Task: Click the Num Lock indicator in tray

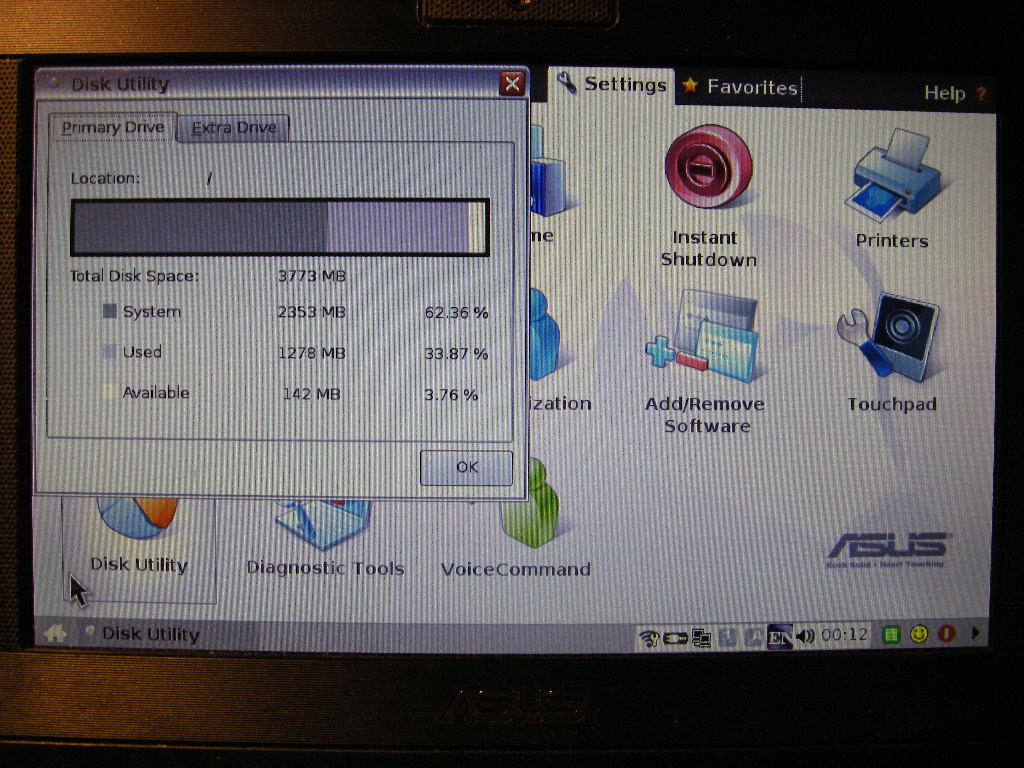Action: tap(728, 637)
